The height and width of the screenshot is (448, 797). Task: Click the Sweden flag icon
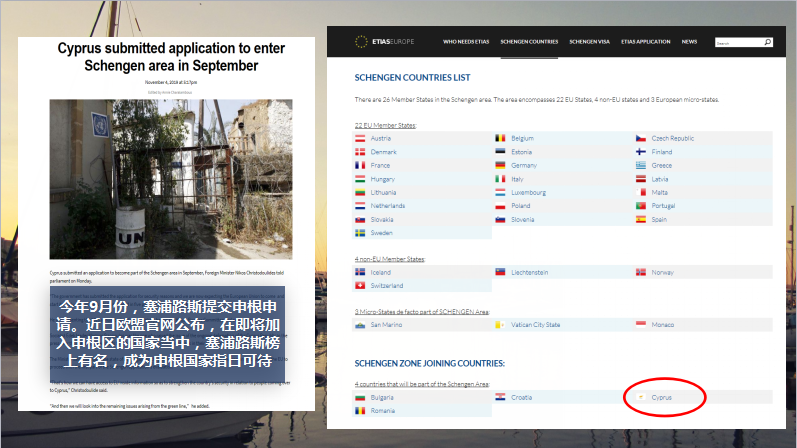tap(360, 232)
